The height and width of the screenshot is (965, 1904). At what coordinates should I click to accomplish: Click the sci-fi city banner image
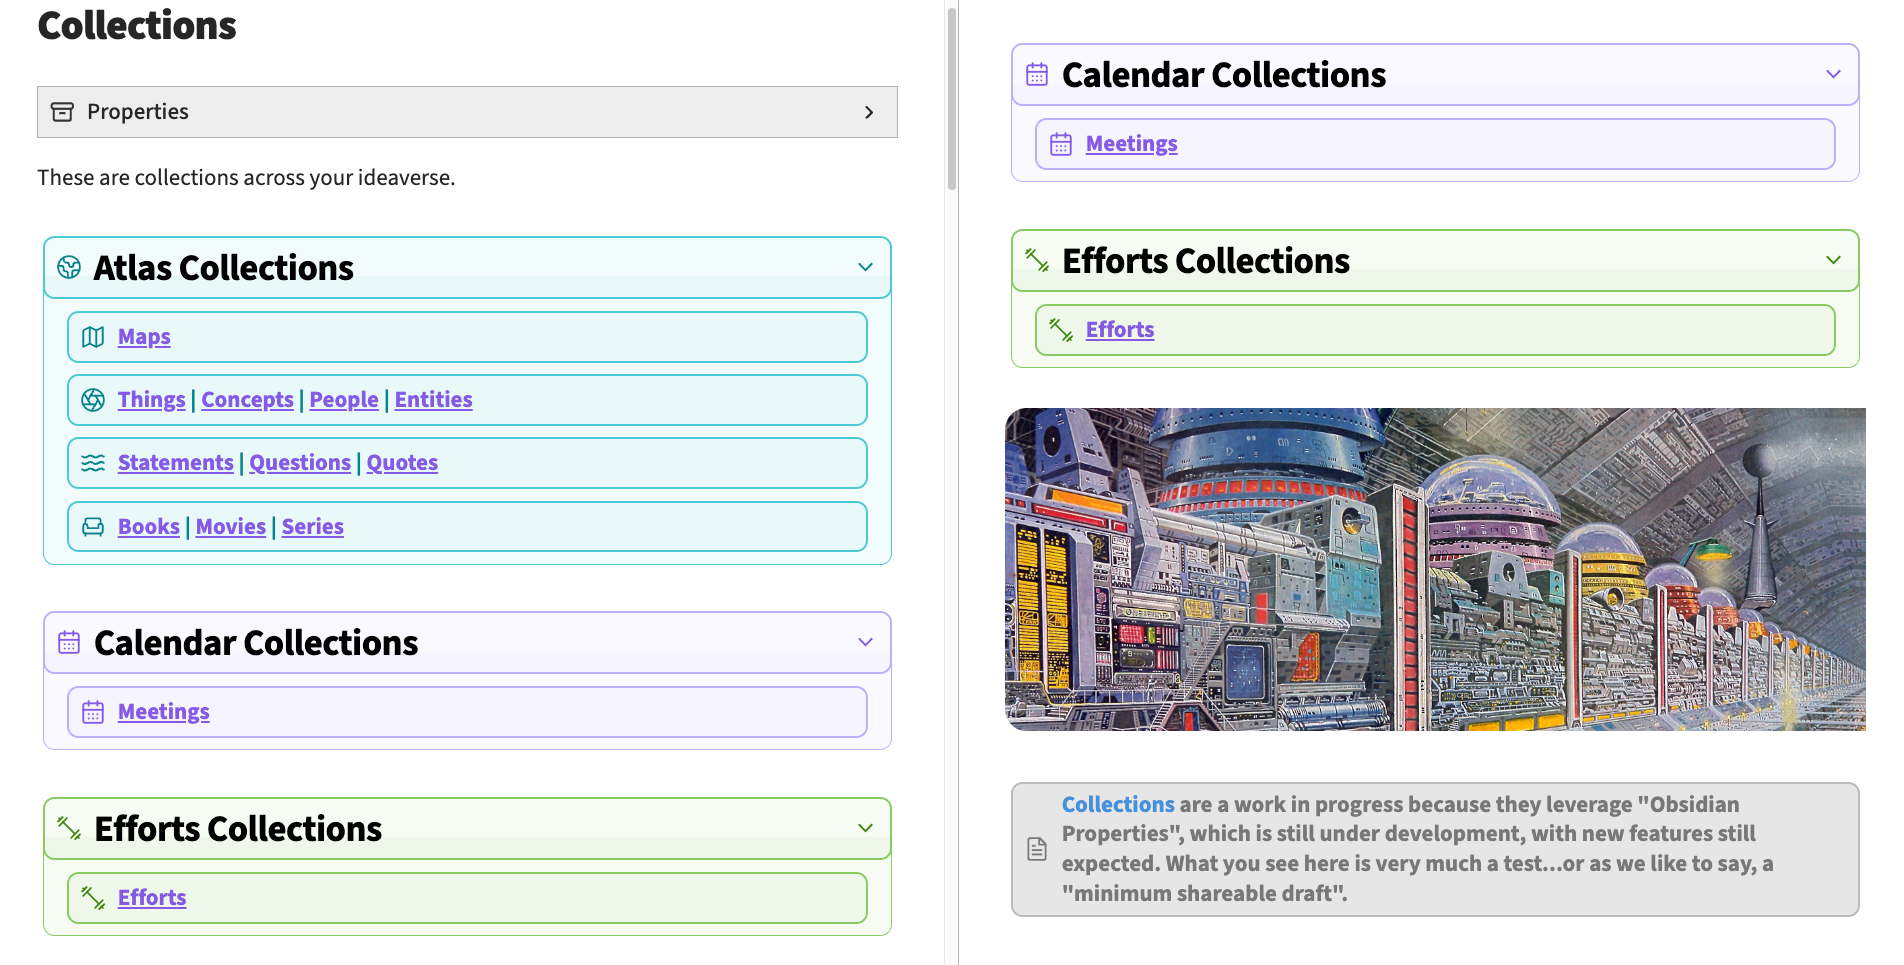[1435, 569]
